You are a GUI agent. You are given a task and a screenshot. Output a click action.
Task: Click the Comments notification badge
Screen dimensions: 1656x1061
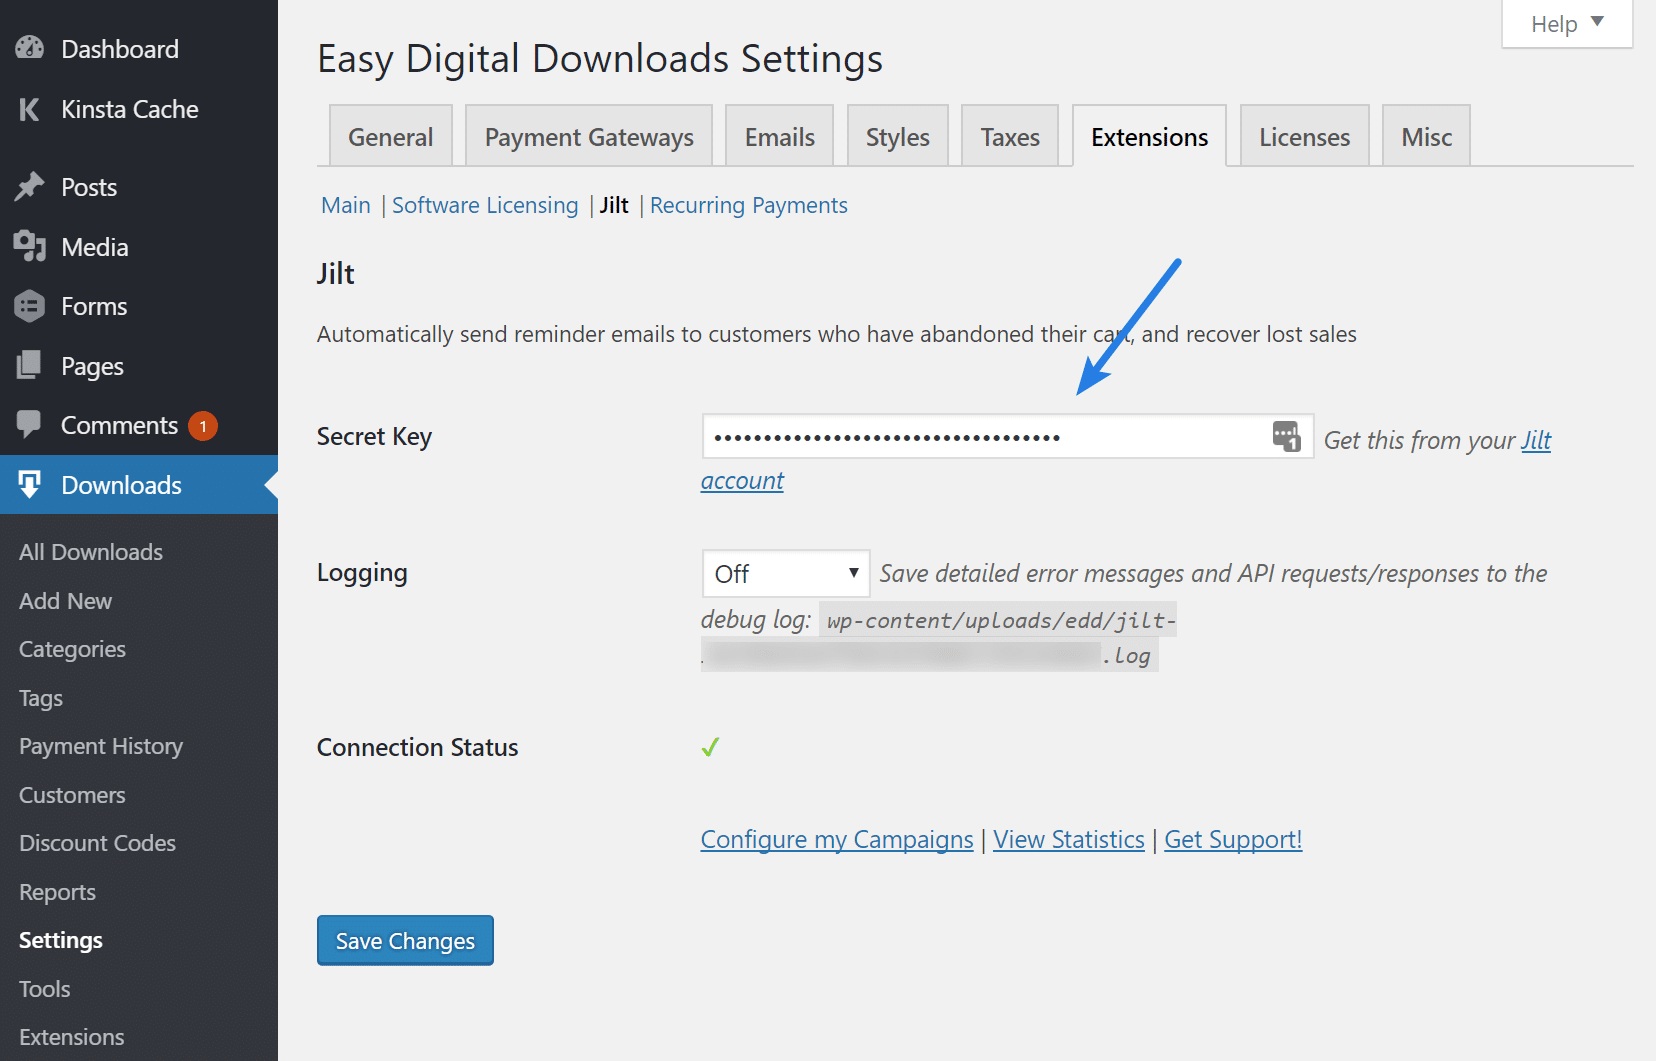click(x=203, y=426)
